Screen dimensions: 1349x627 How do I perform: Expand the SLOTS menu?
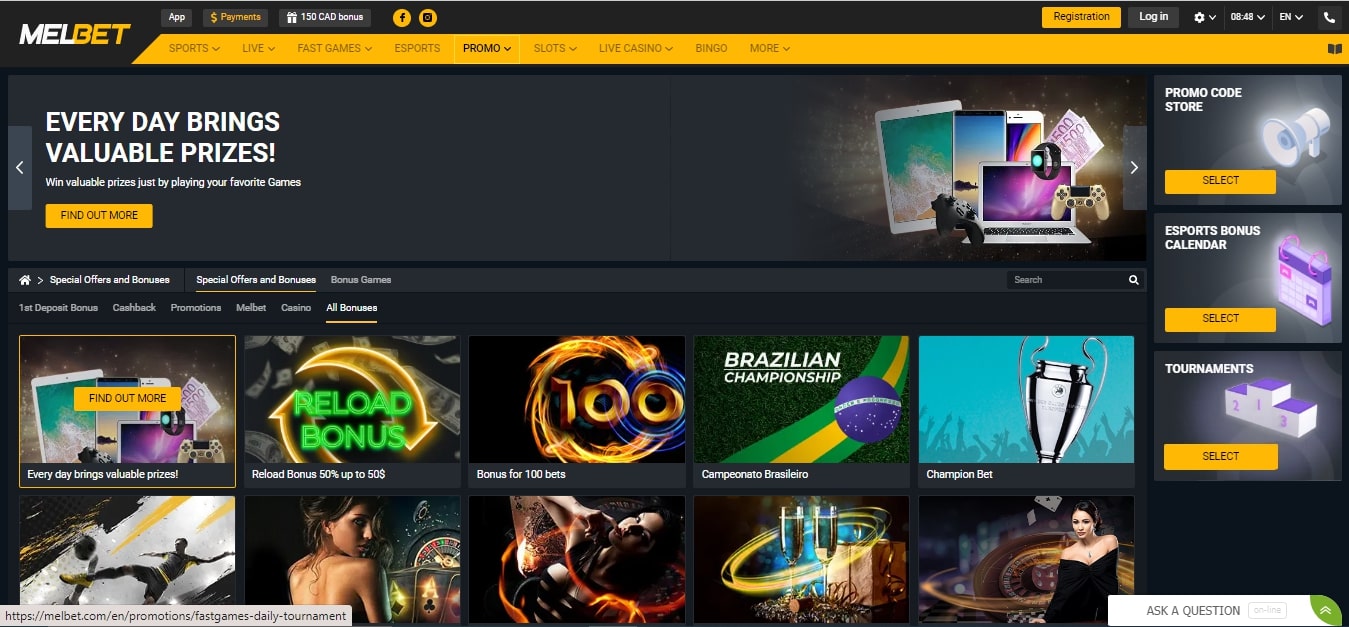(x=555, y=48)
